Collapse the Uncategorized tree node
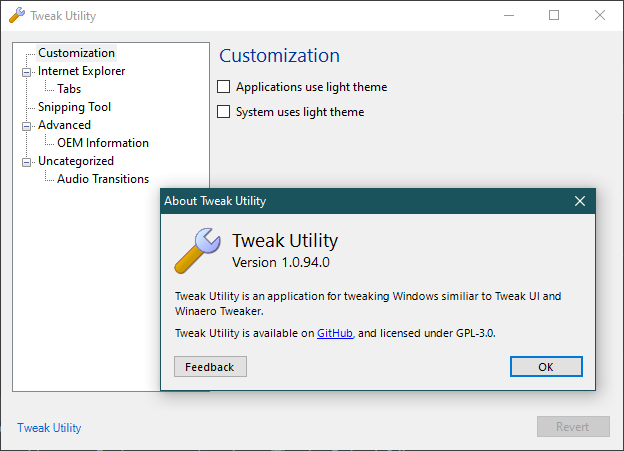This screenshot has height=451, width=624. click(x=26, y=162)
